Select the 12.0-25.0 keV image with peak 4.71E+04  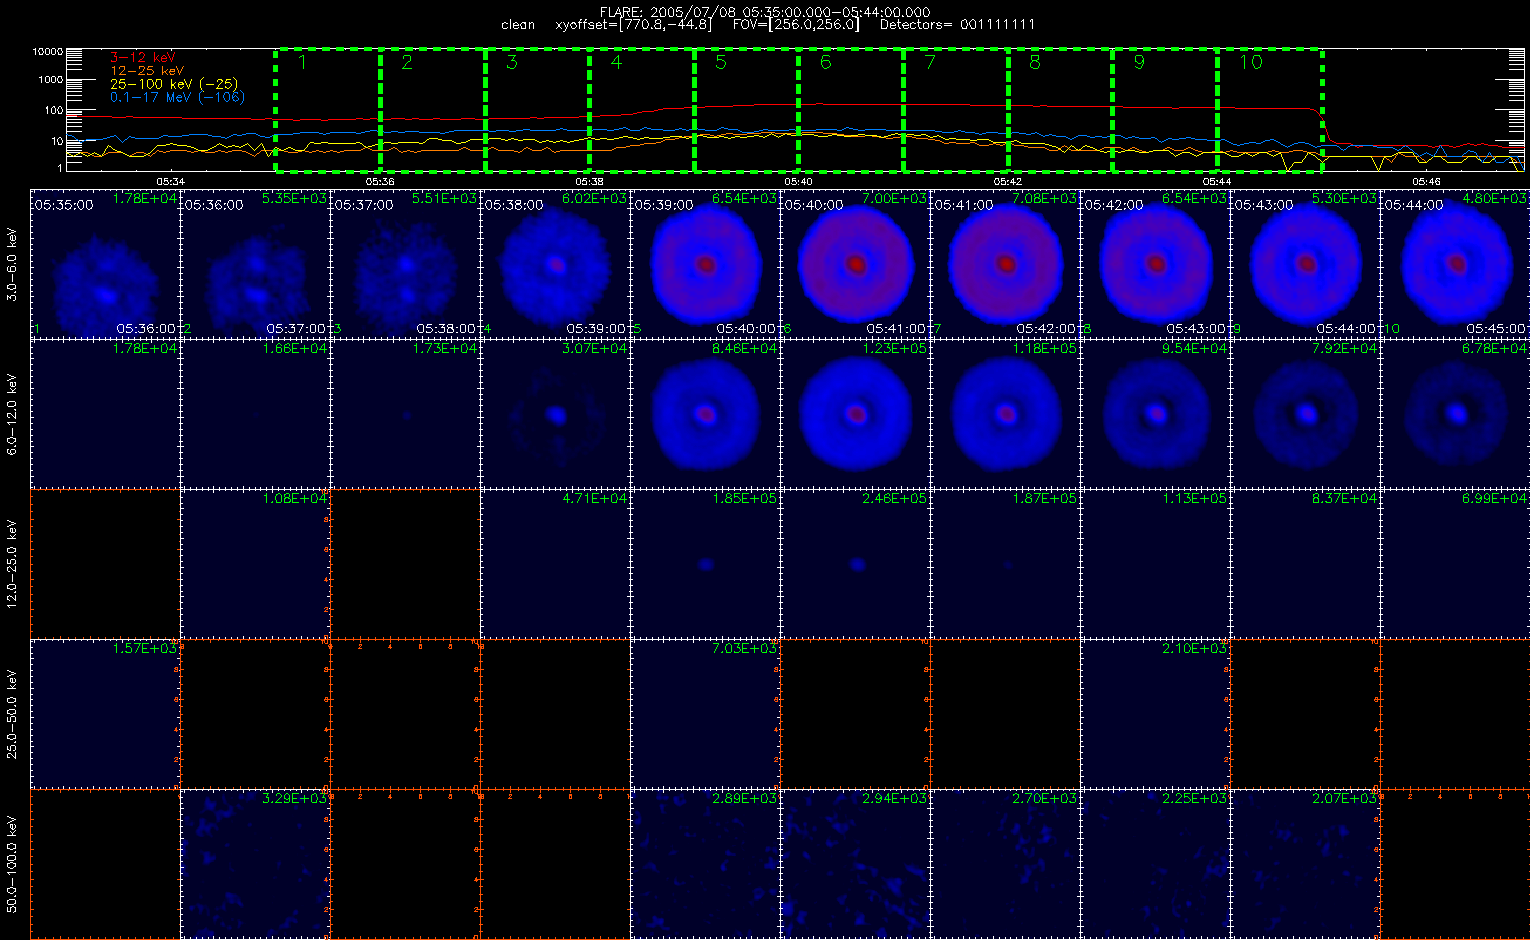tap(556, 564)
